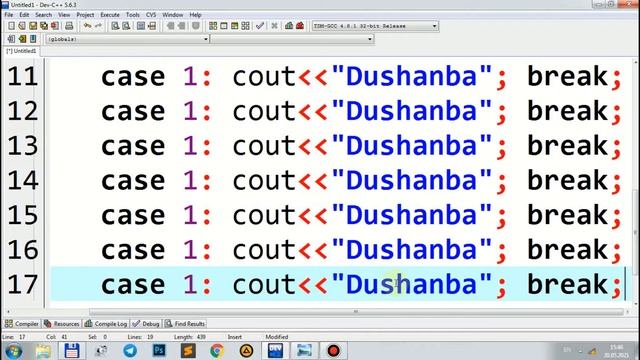Open Find with the magnifier icon

click(x=115, y=26)
